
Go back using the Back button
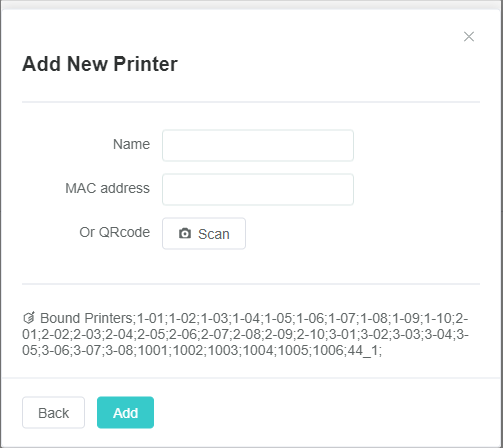click(x=53, y=412)
